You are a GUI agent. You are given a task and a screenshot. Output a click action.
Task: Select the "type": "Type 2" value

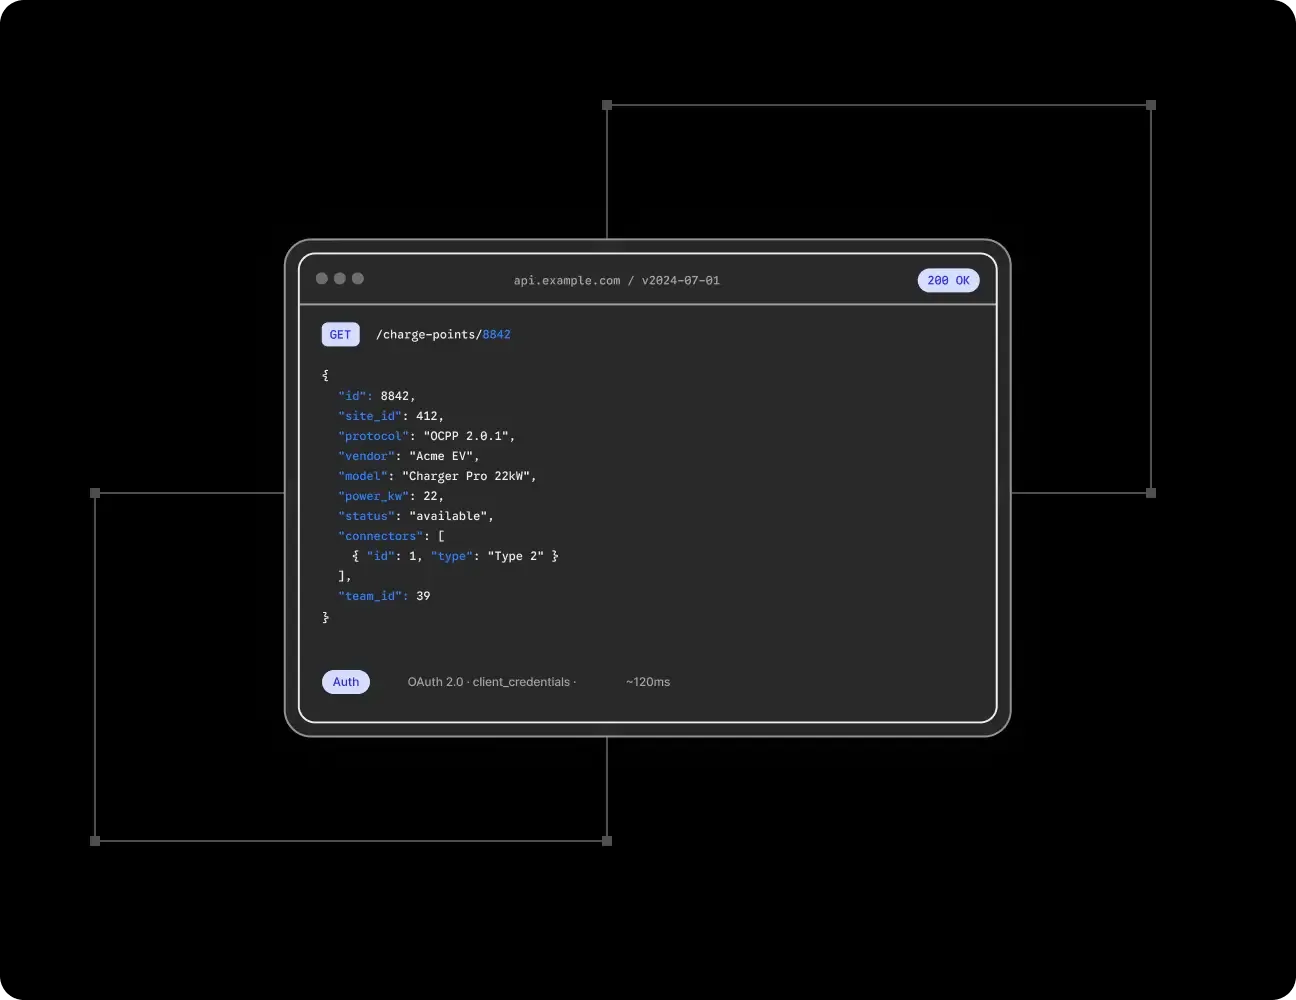click(488, 556)
